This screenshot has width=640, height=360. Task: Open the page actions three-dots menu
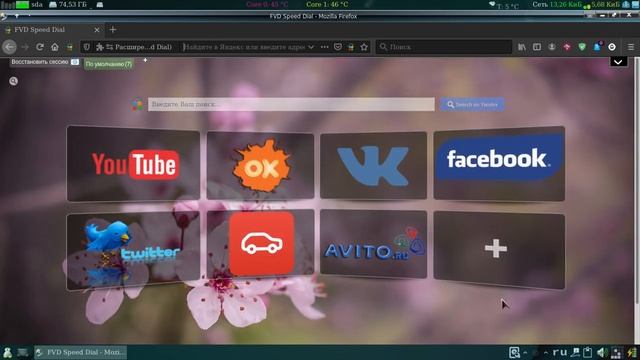tap(324, 47)
